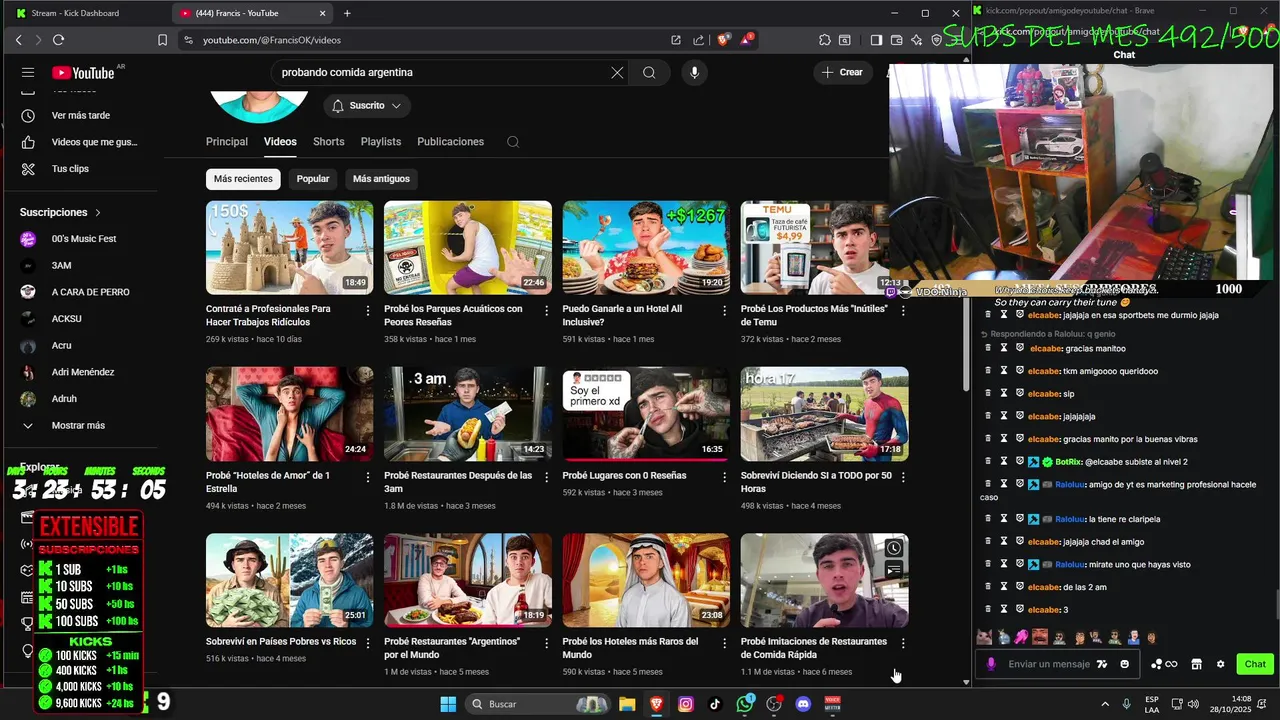Open Lugares con 0 Reseñas options menu

(x=725, y=477)
